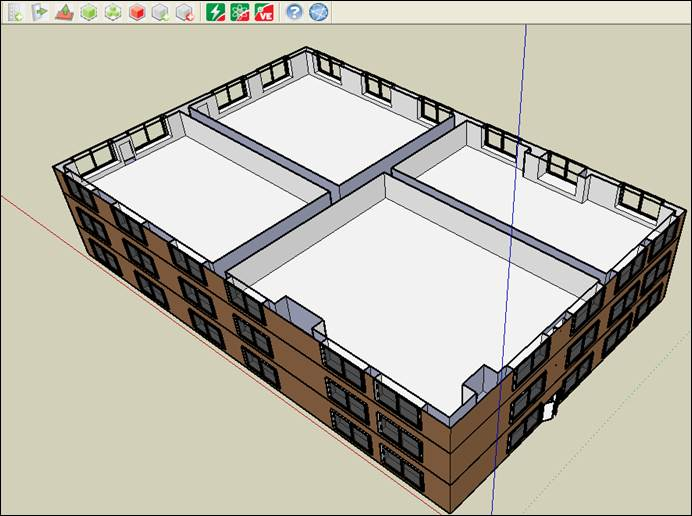The height and width of the screenshot is (516, 692).
Task: Click the red cube toolbar icon
Action: click(137, 13)
